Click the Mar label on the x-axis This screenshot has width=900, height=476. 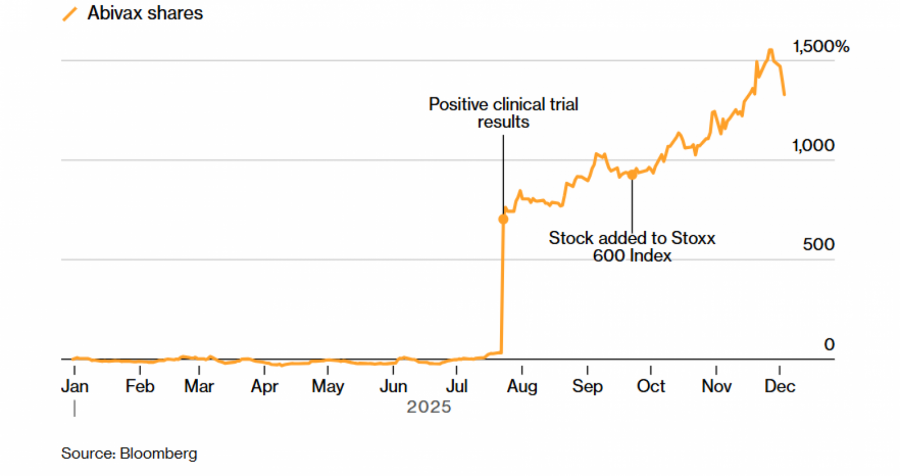(199, 386)
